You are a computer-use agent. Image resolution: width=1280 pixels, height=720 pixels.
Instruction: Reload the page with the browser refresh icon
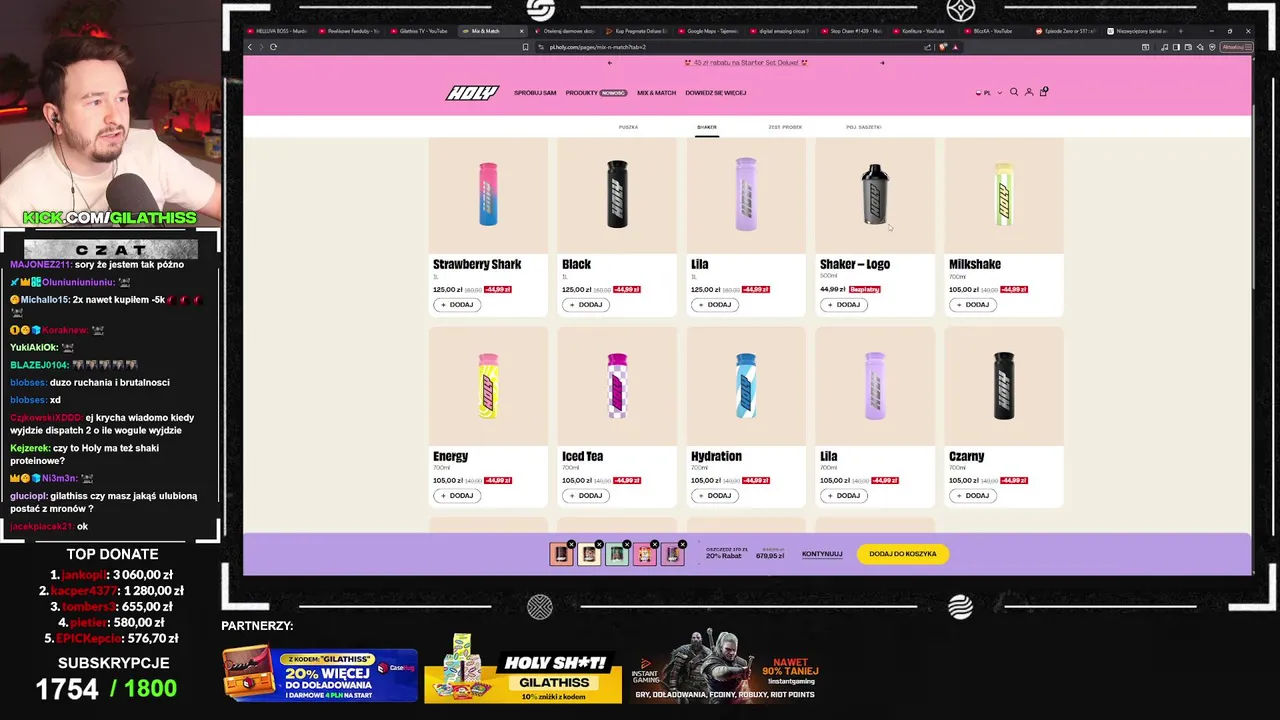point(273,47)
